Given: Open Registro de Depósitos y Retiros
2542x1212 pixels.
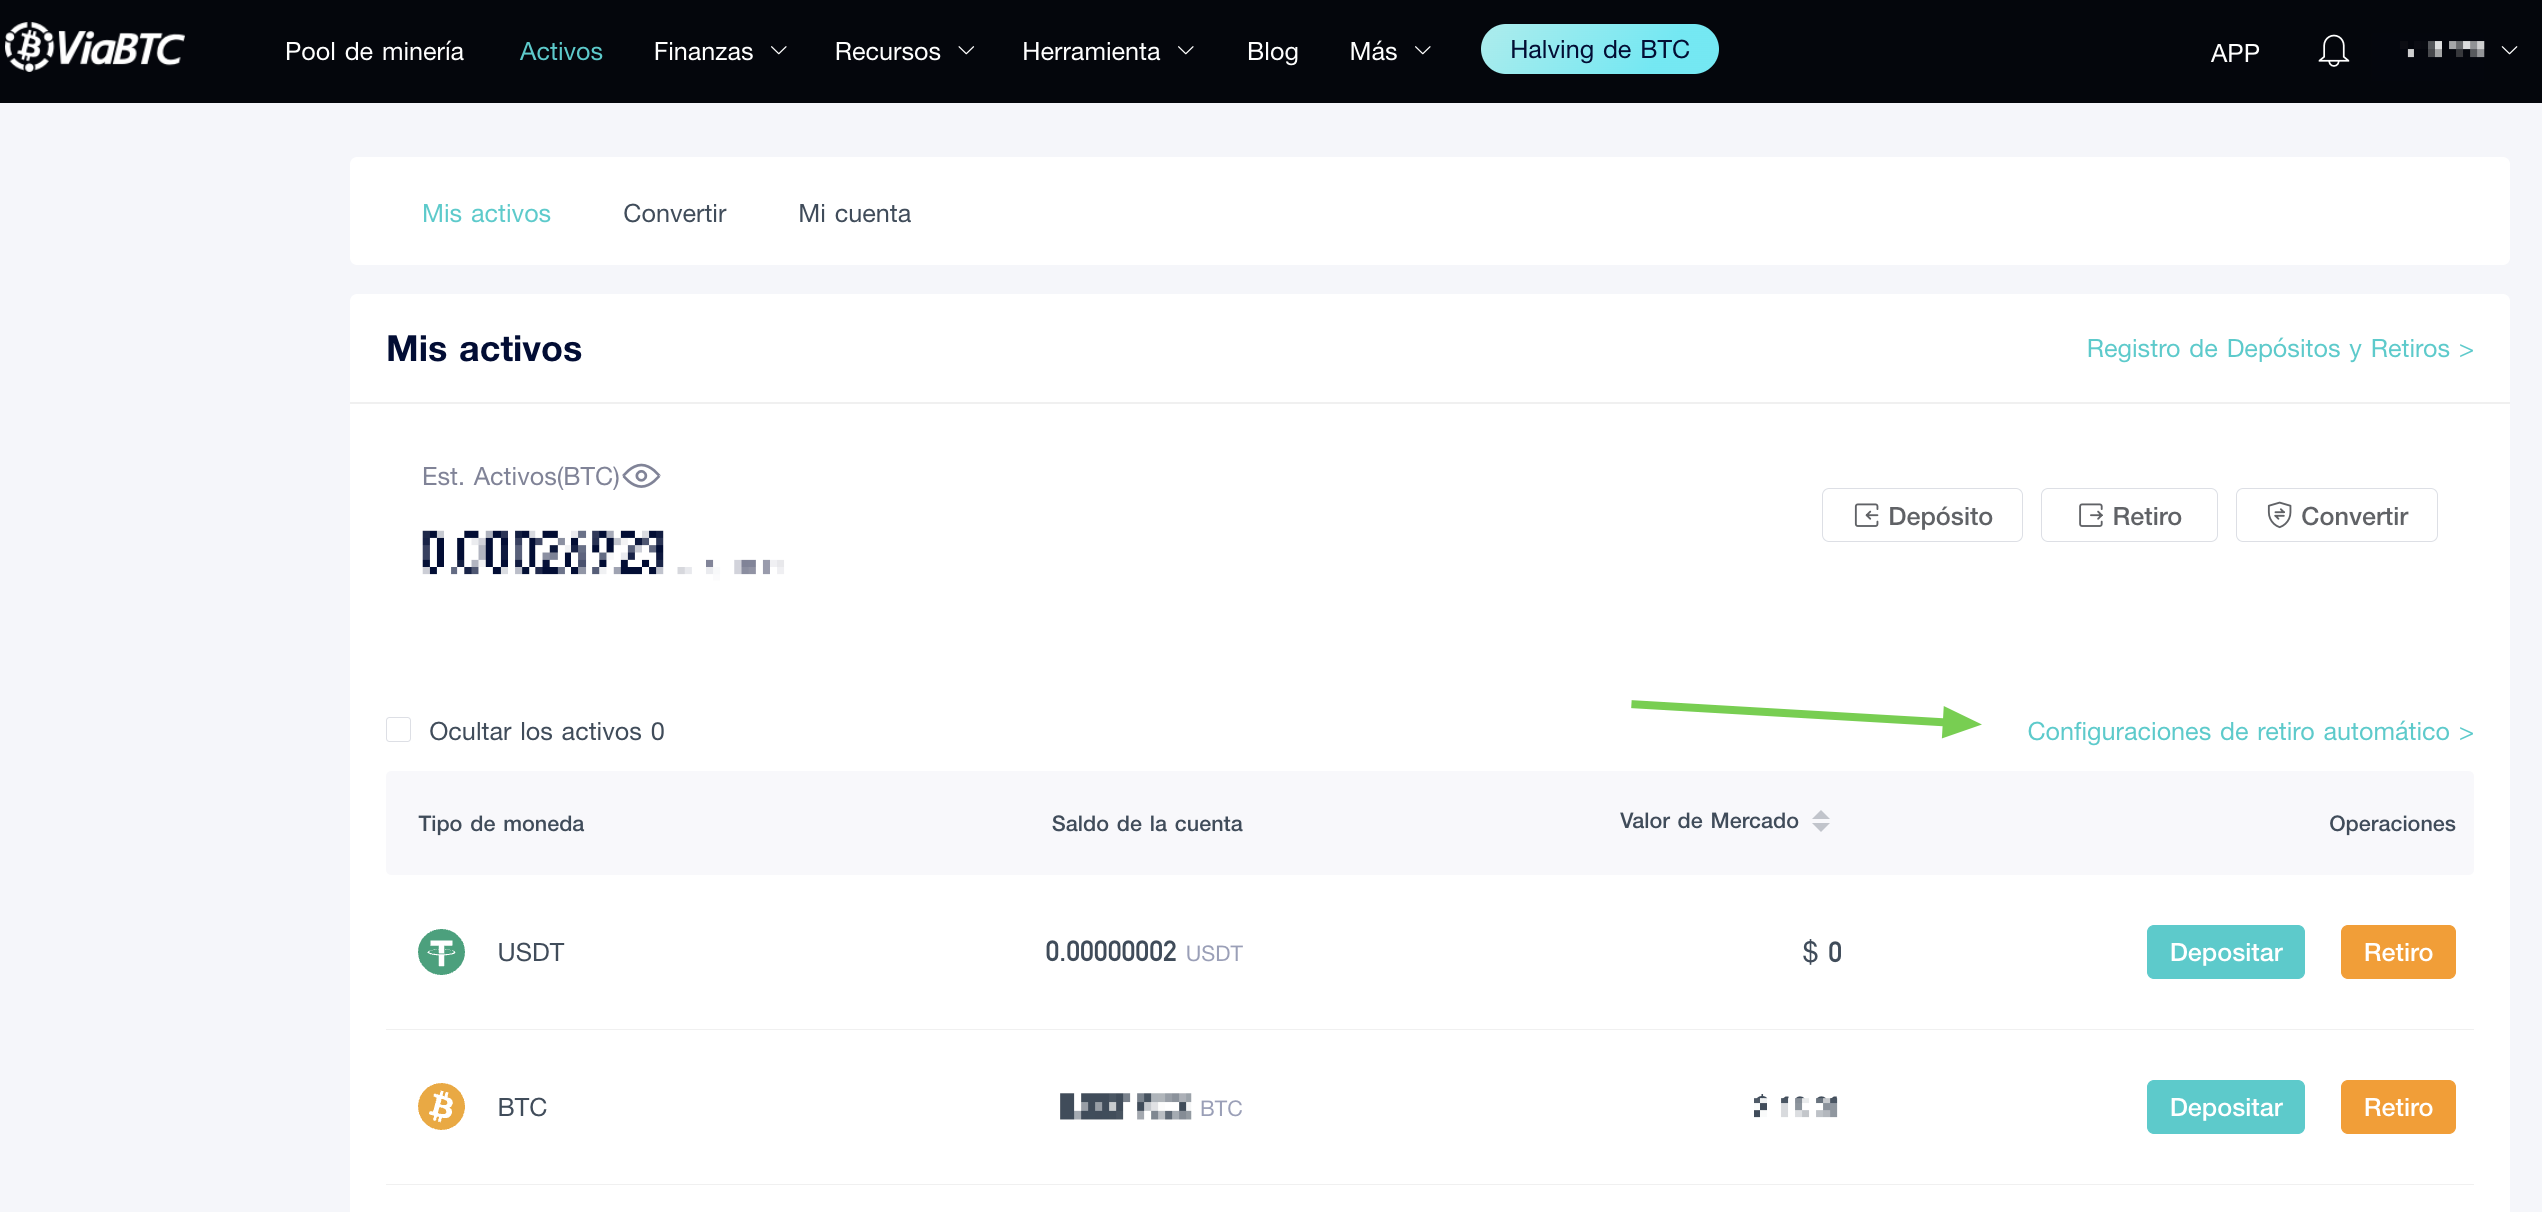Looking at the screenshot, I should click(2280, 348).
